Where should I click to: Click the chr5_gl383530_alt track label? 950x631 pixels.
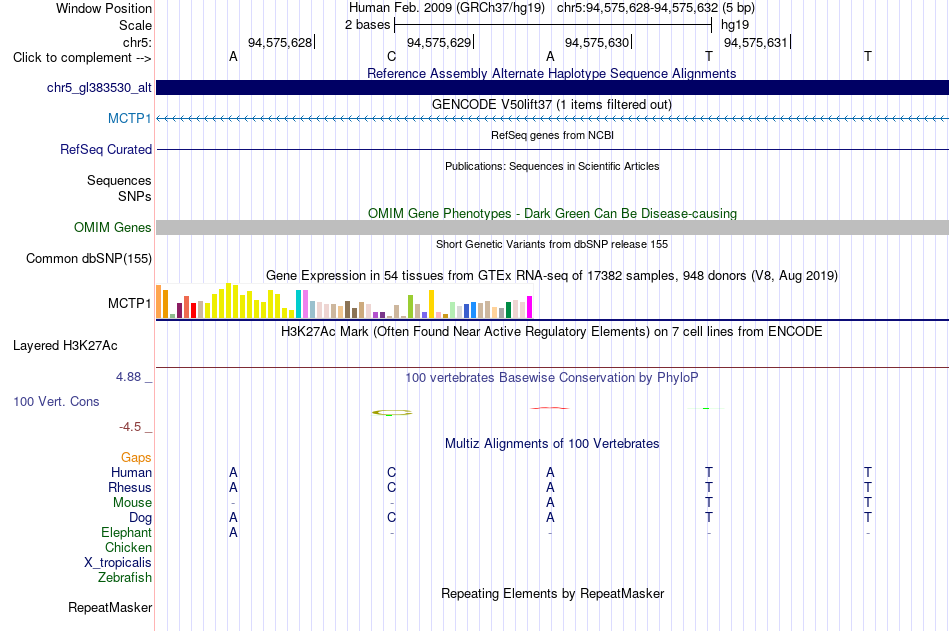coord(99,88)
